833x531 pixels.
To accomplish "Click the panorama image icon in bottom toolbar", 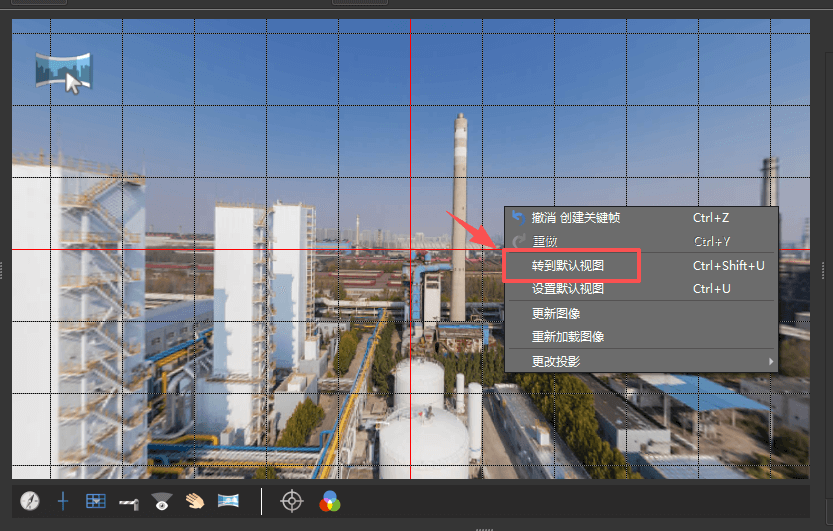I will click(x=228, y=501).
